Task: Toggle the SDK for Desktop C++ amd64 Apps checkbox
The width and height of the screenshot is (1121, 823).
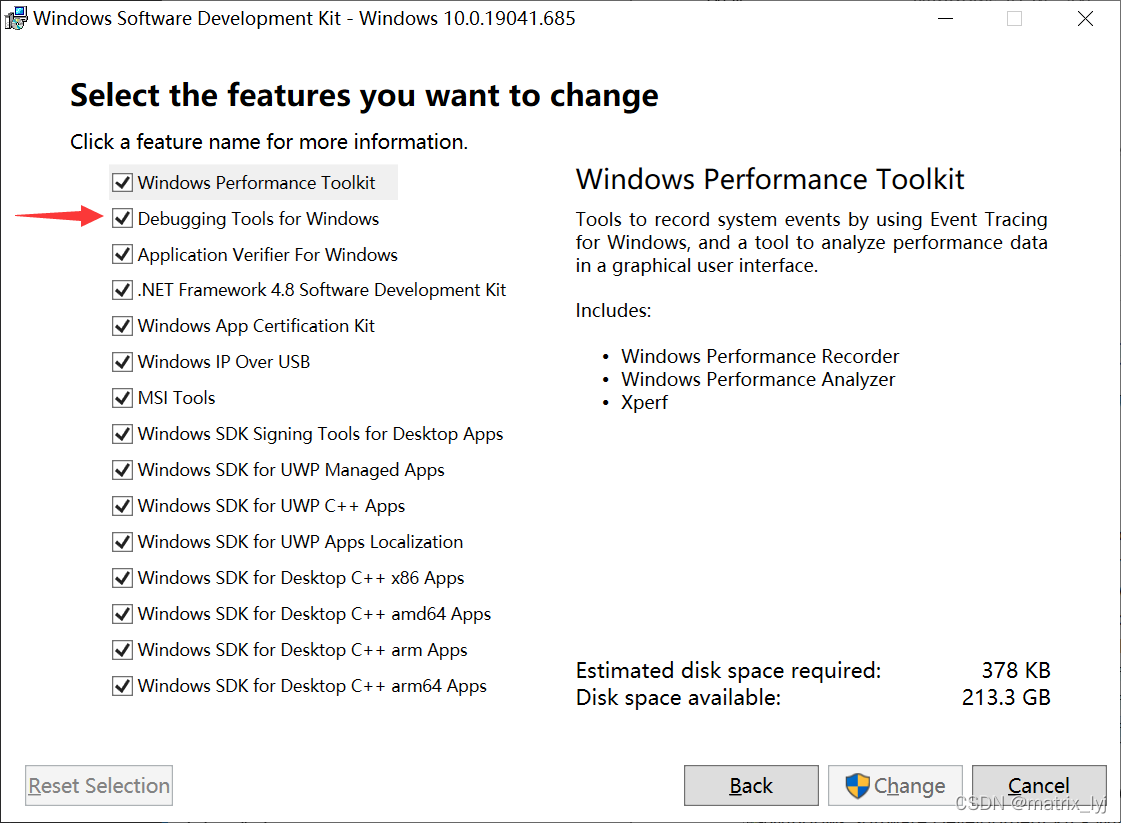Action: coord(122,613)
